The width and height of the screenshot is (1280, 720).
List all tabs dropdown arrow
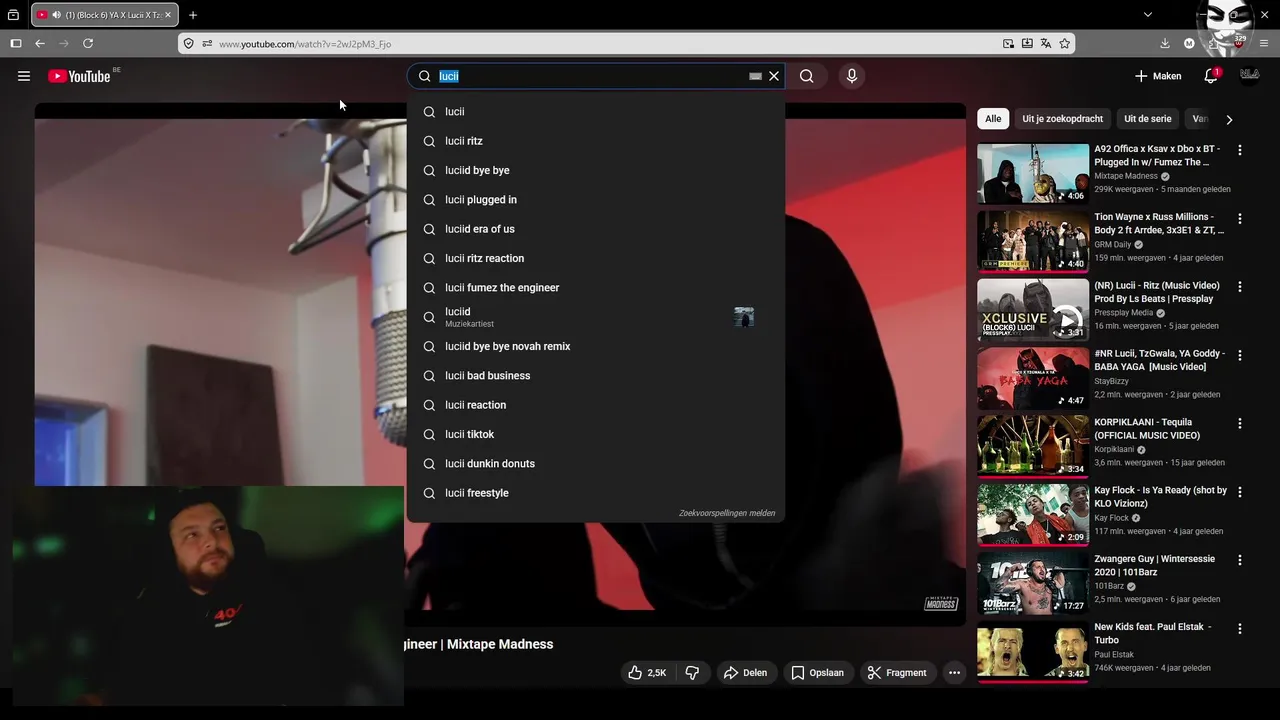click(x=1148, y=15)
